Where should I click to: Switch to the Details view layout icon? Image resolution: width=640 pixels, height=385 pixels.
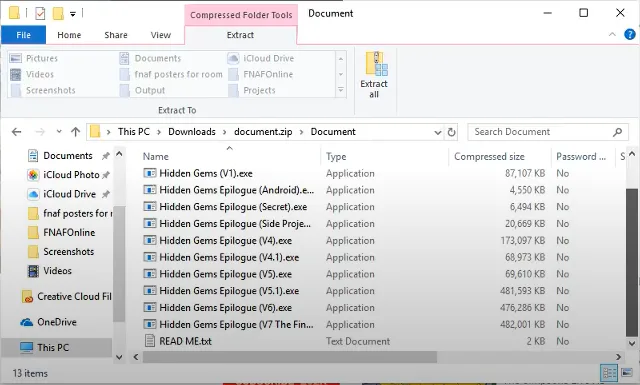pos(609,372)
